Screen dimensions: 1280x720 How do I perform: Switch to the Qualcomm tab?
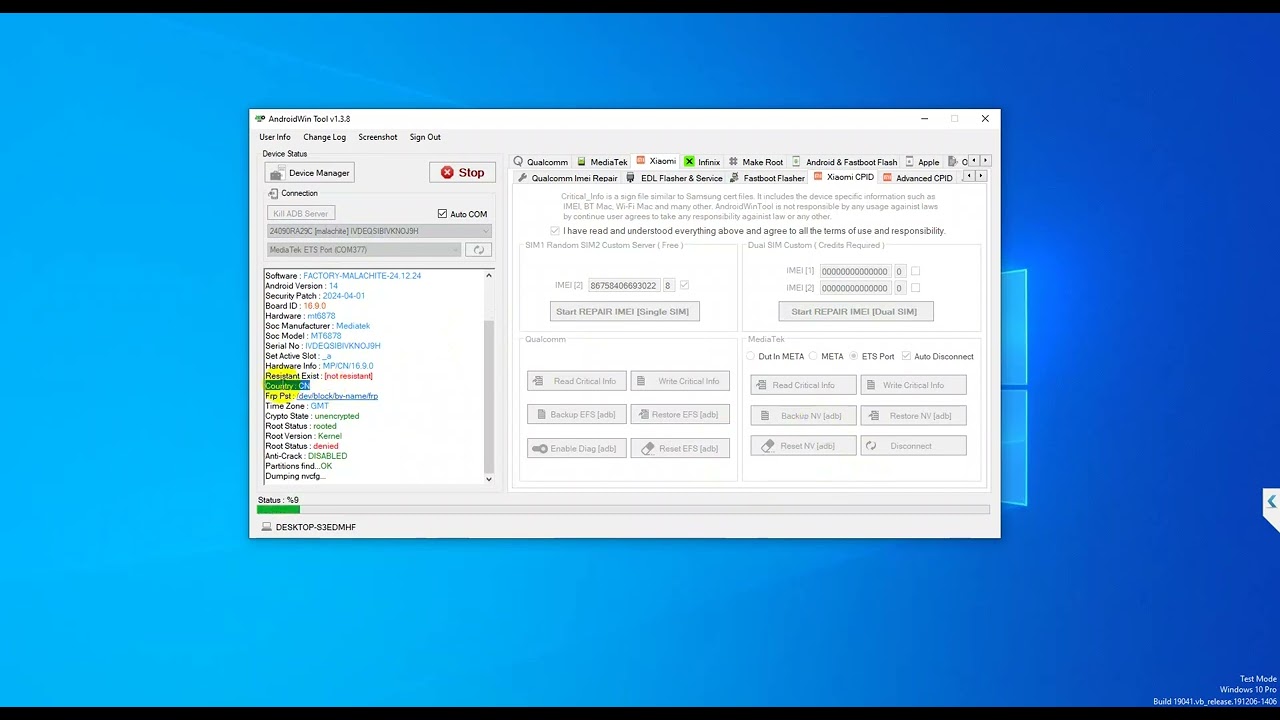pos(540,162)
